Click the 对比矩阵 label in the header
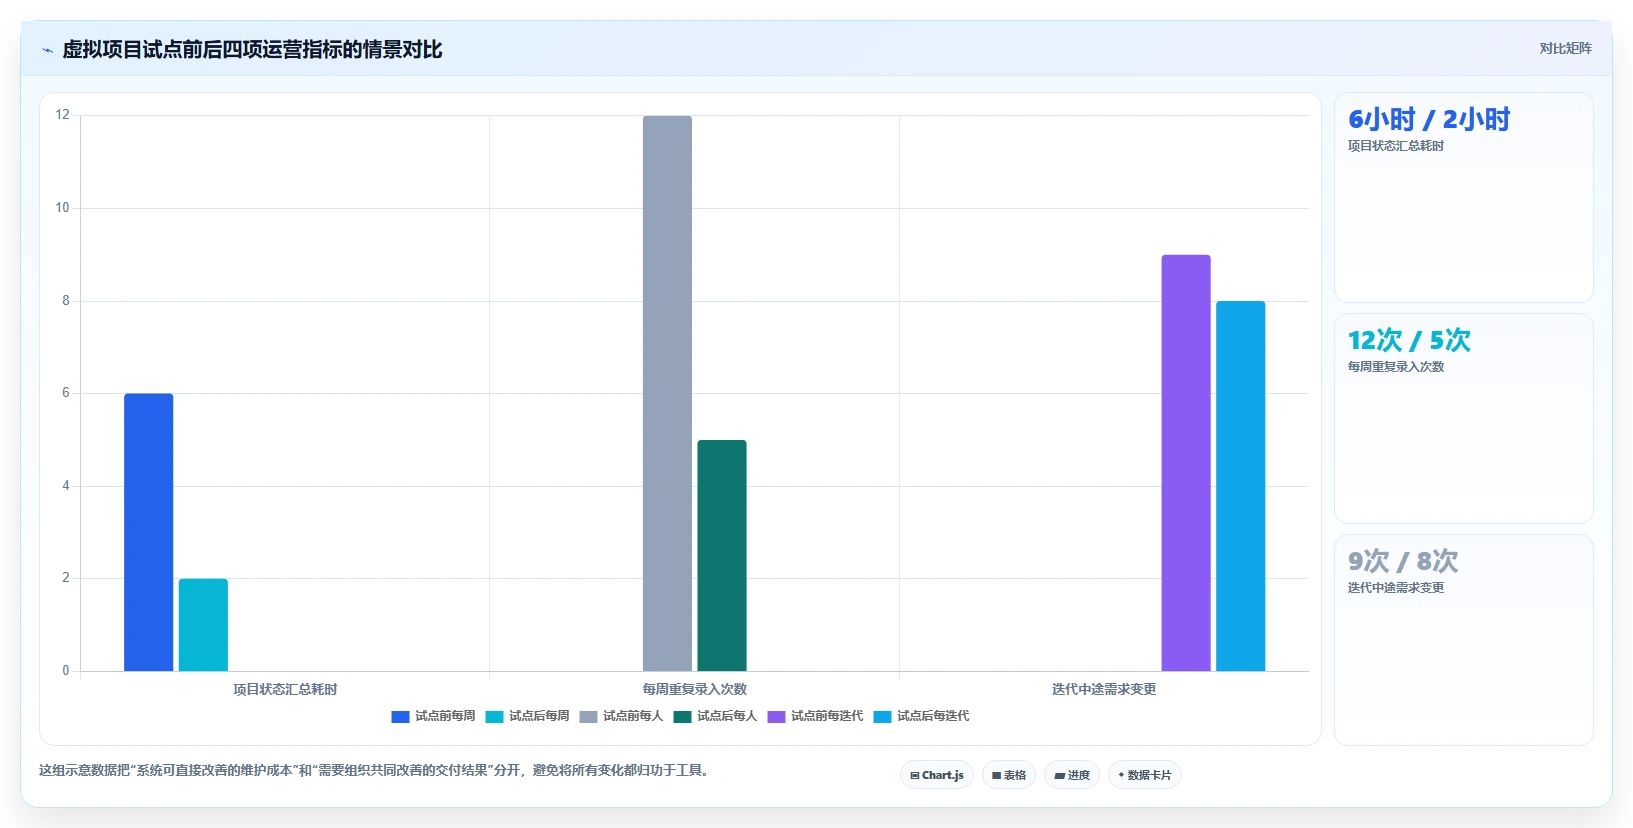The width and height of the screenshot is (1633, 828). point(1565,49)
